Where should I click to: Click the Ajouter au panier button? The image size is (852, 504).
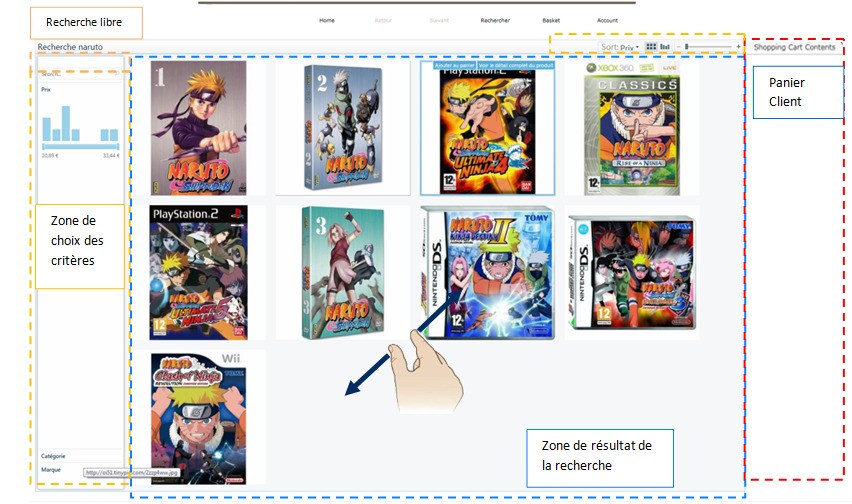click(x=455, y=65)
